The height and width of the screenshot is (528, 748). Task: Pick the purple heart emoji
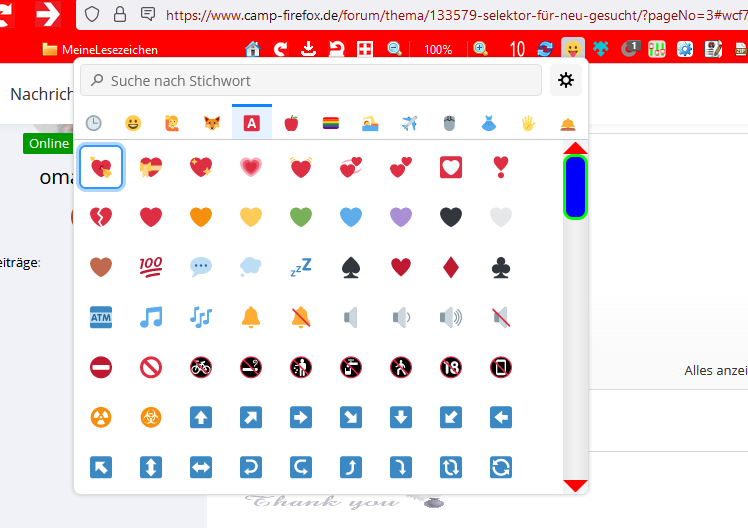coord(401,217)
